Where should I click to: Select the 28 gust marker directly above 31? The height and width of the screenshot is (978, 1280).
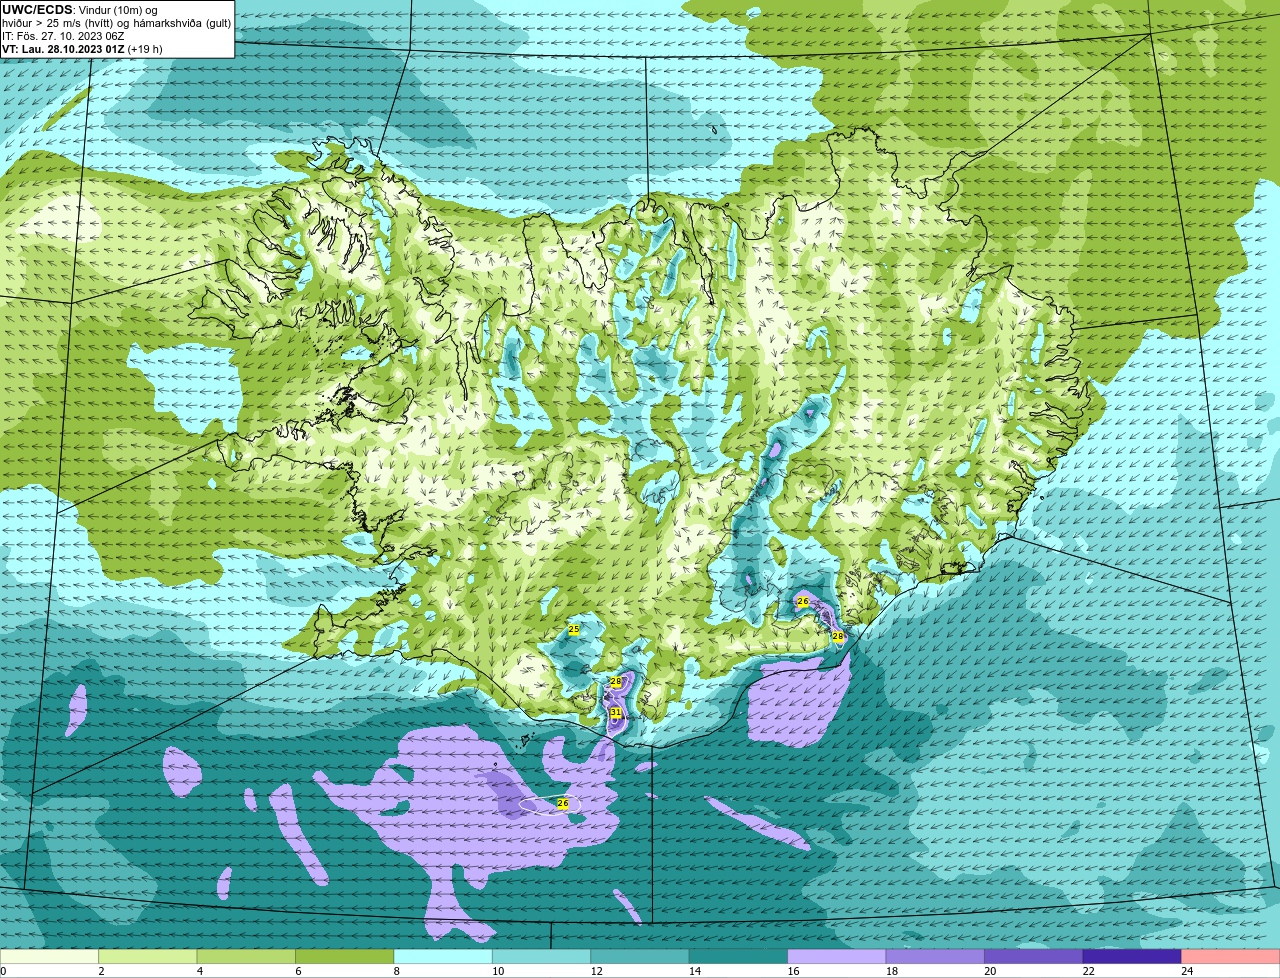[x=616, y=682]
